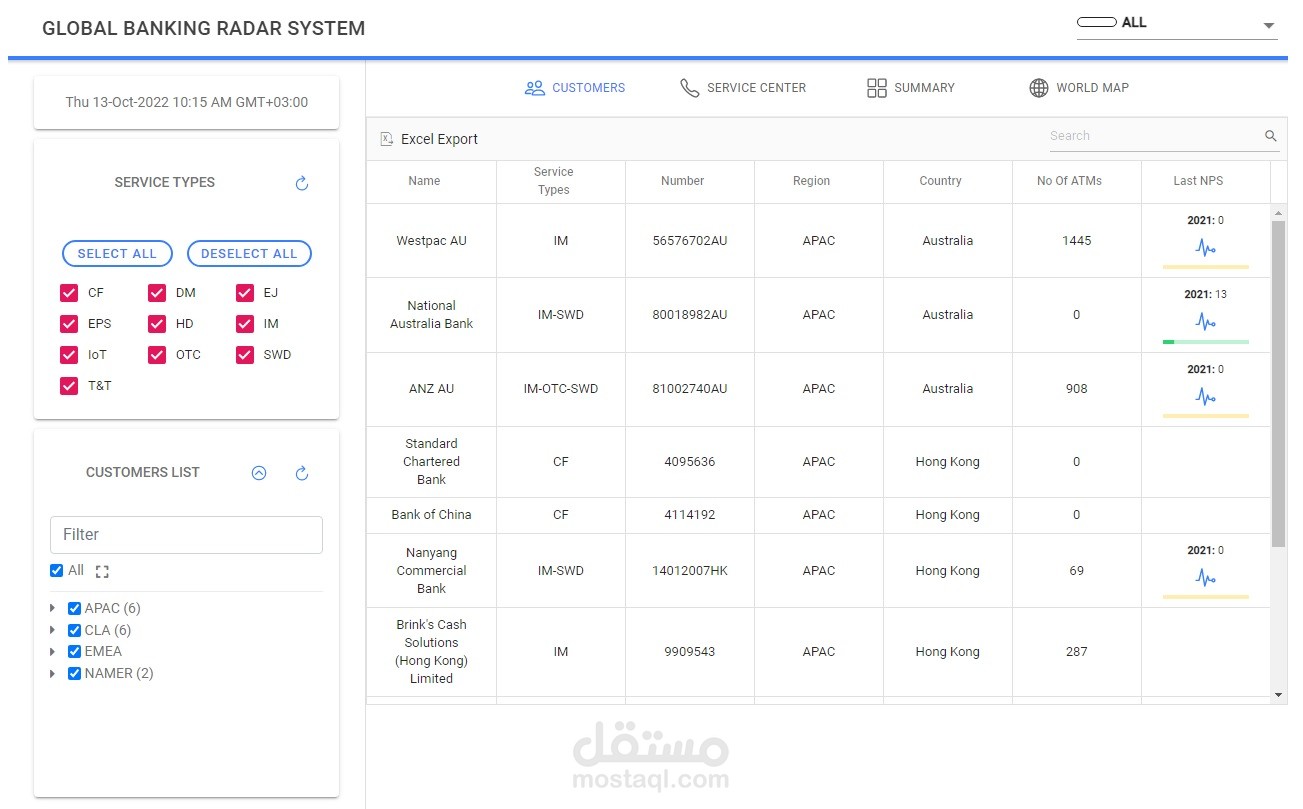Collapse the Customers List using circular chevron icon
Image resolution: width=1303 pixels, height=809 pixels.
[x=259, y=472]
